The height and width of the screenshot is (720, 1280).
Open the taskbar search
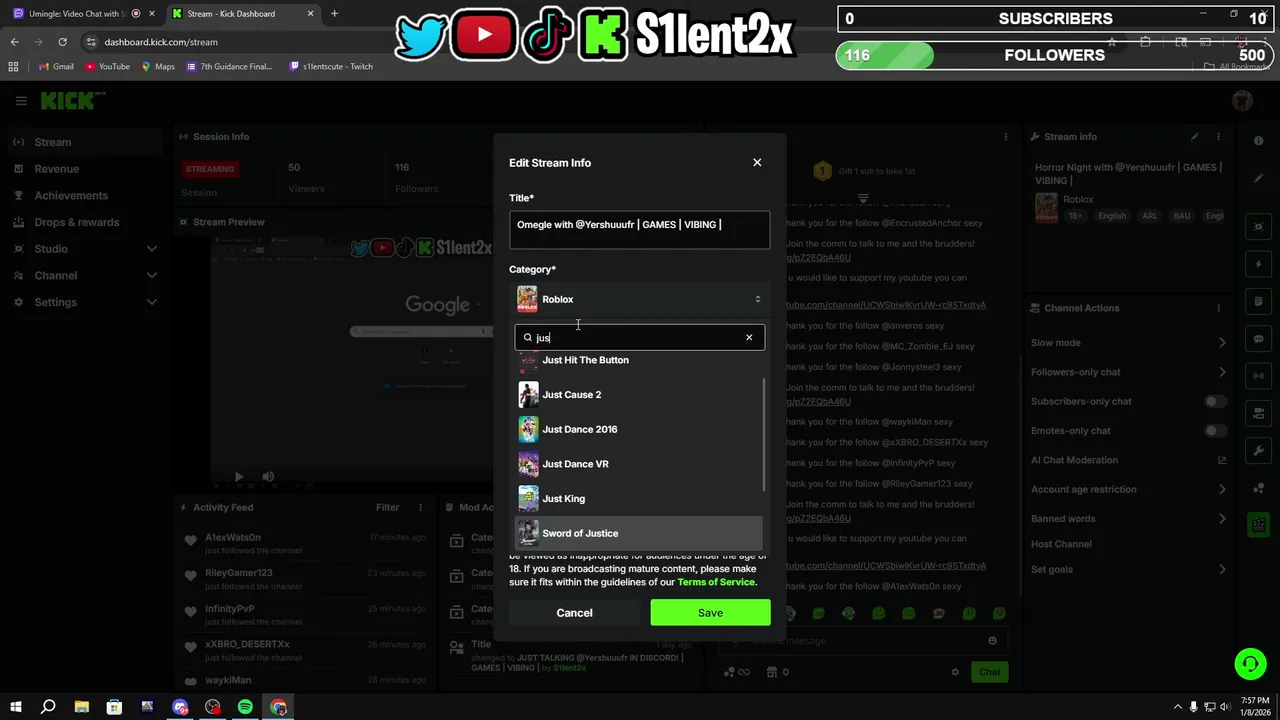(x=48, y=707)
